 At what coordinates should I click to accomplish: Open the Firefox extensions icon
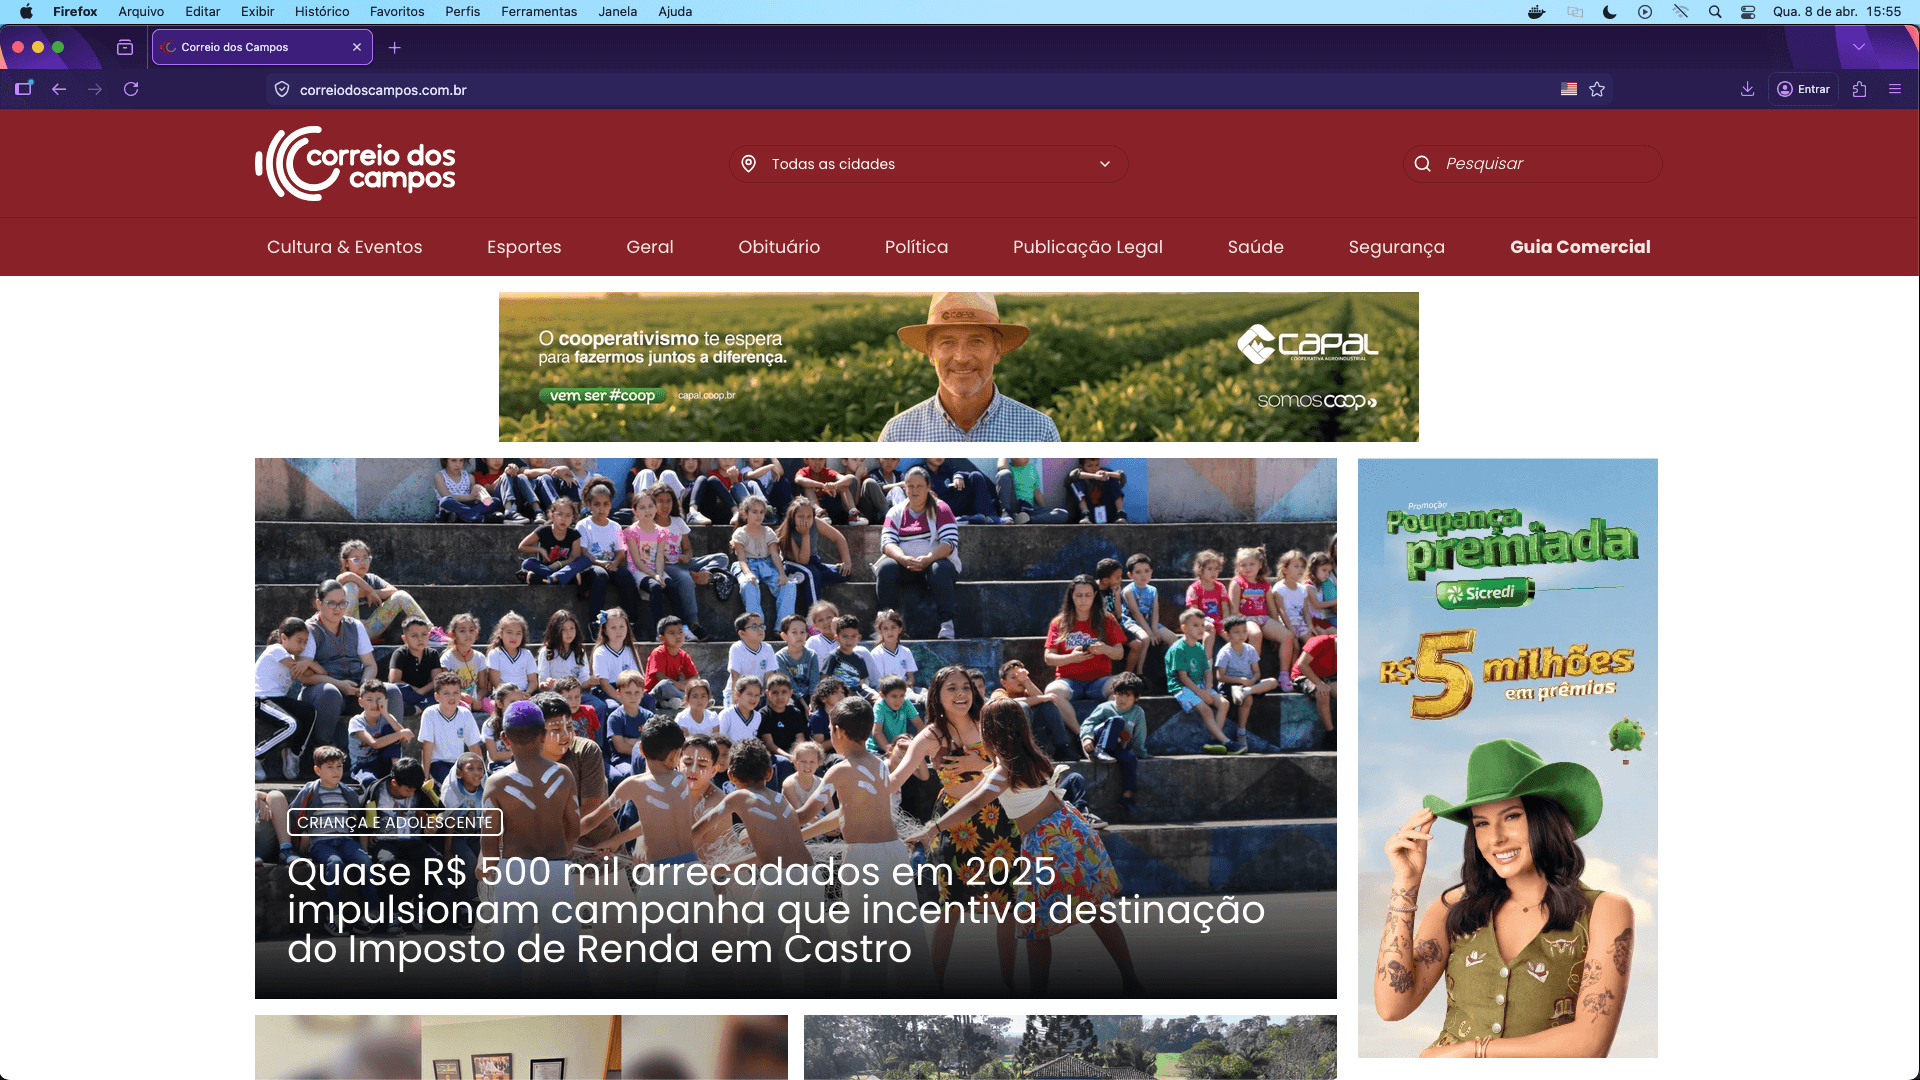tap(1859, 89)
